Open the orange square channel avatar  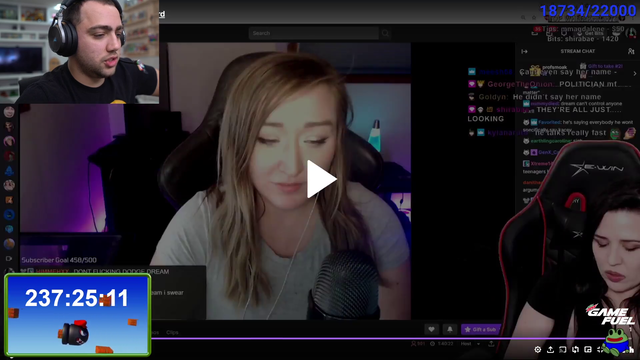click(9, 200)
